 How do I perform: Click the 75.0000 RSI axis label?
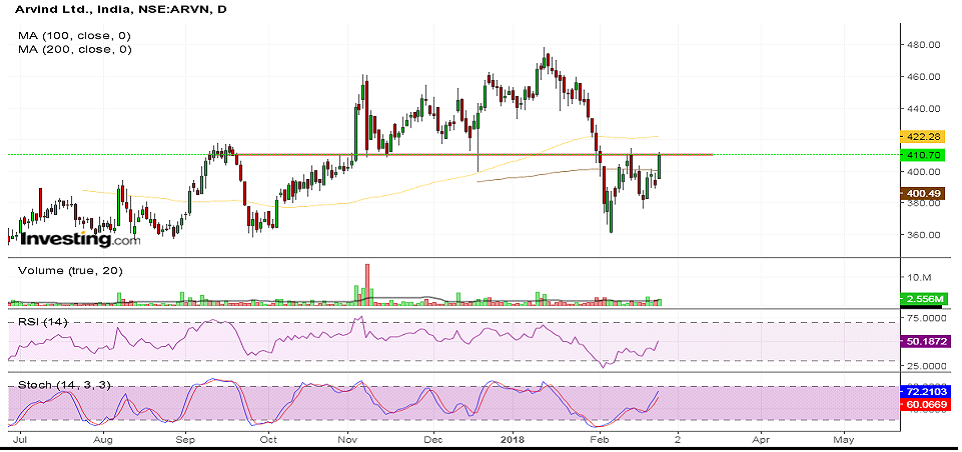[x=925, y=318]
